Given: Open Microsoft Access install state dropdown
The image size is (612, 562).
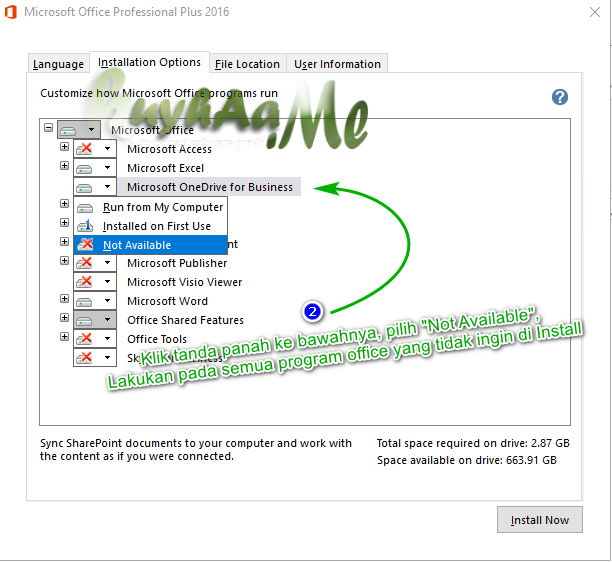Looking at the screenshot, I should pos(95,149).
